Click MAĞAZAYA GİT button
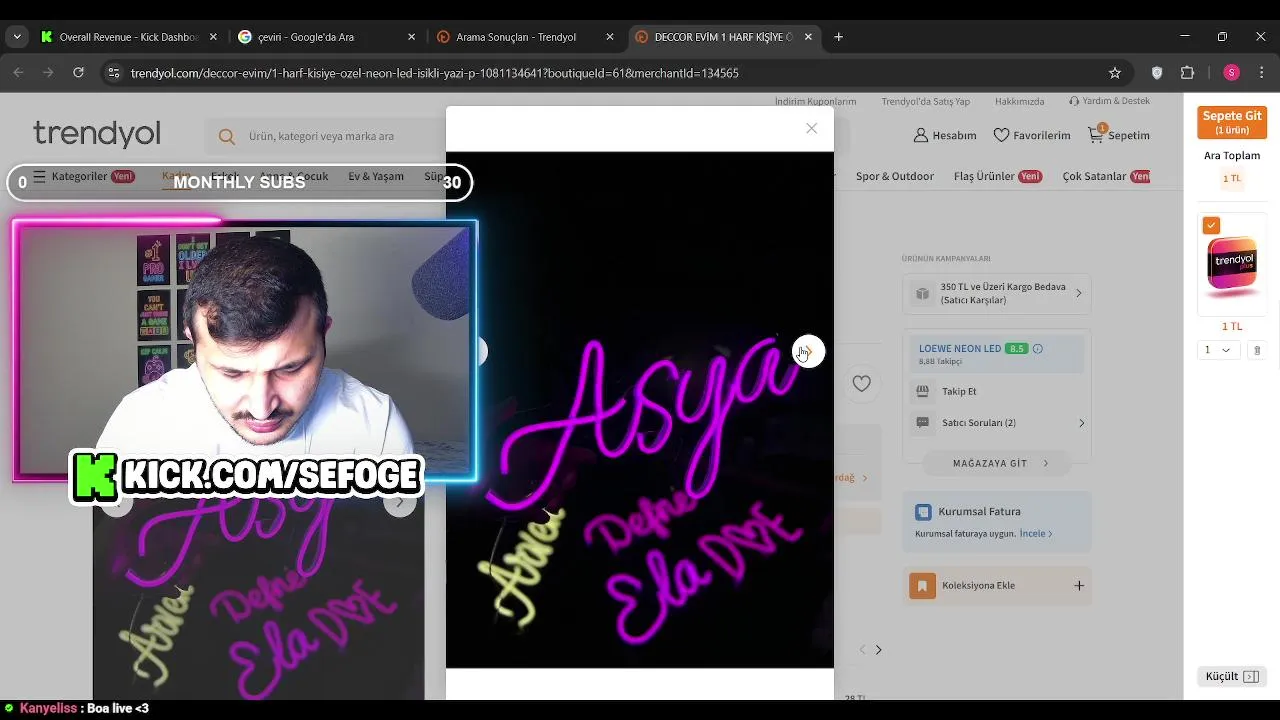This screenshot has height=720, width=1280. (996, 463)
